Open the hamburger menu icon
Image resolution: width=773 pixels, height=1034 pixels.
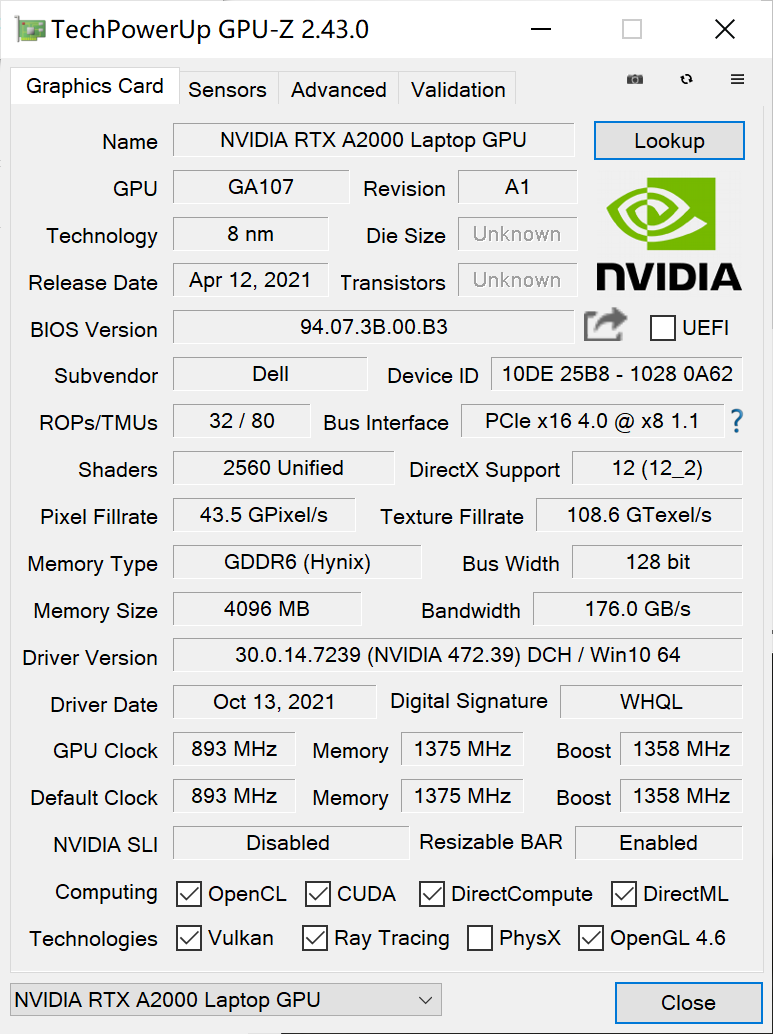(x=737, y=79)
